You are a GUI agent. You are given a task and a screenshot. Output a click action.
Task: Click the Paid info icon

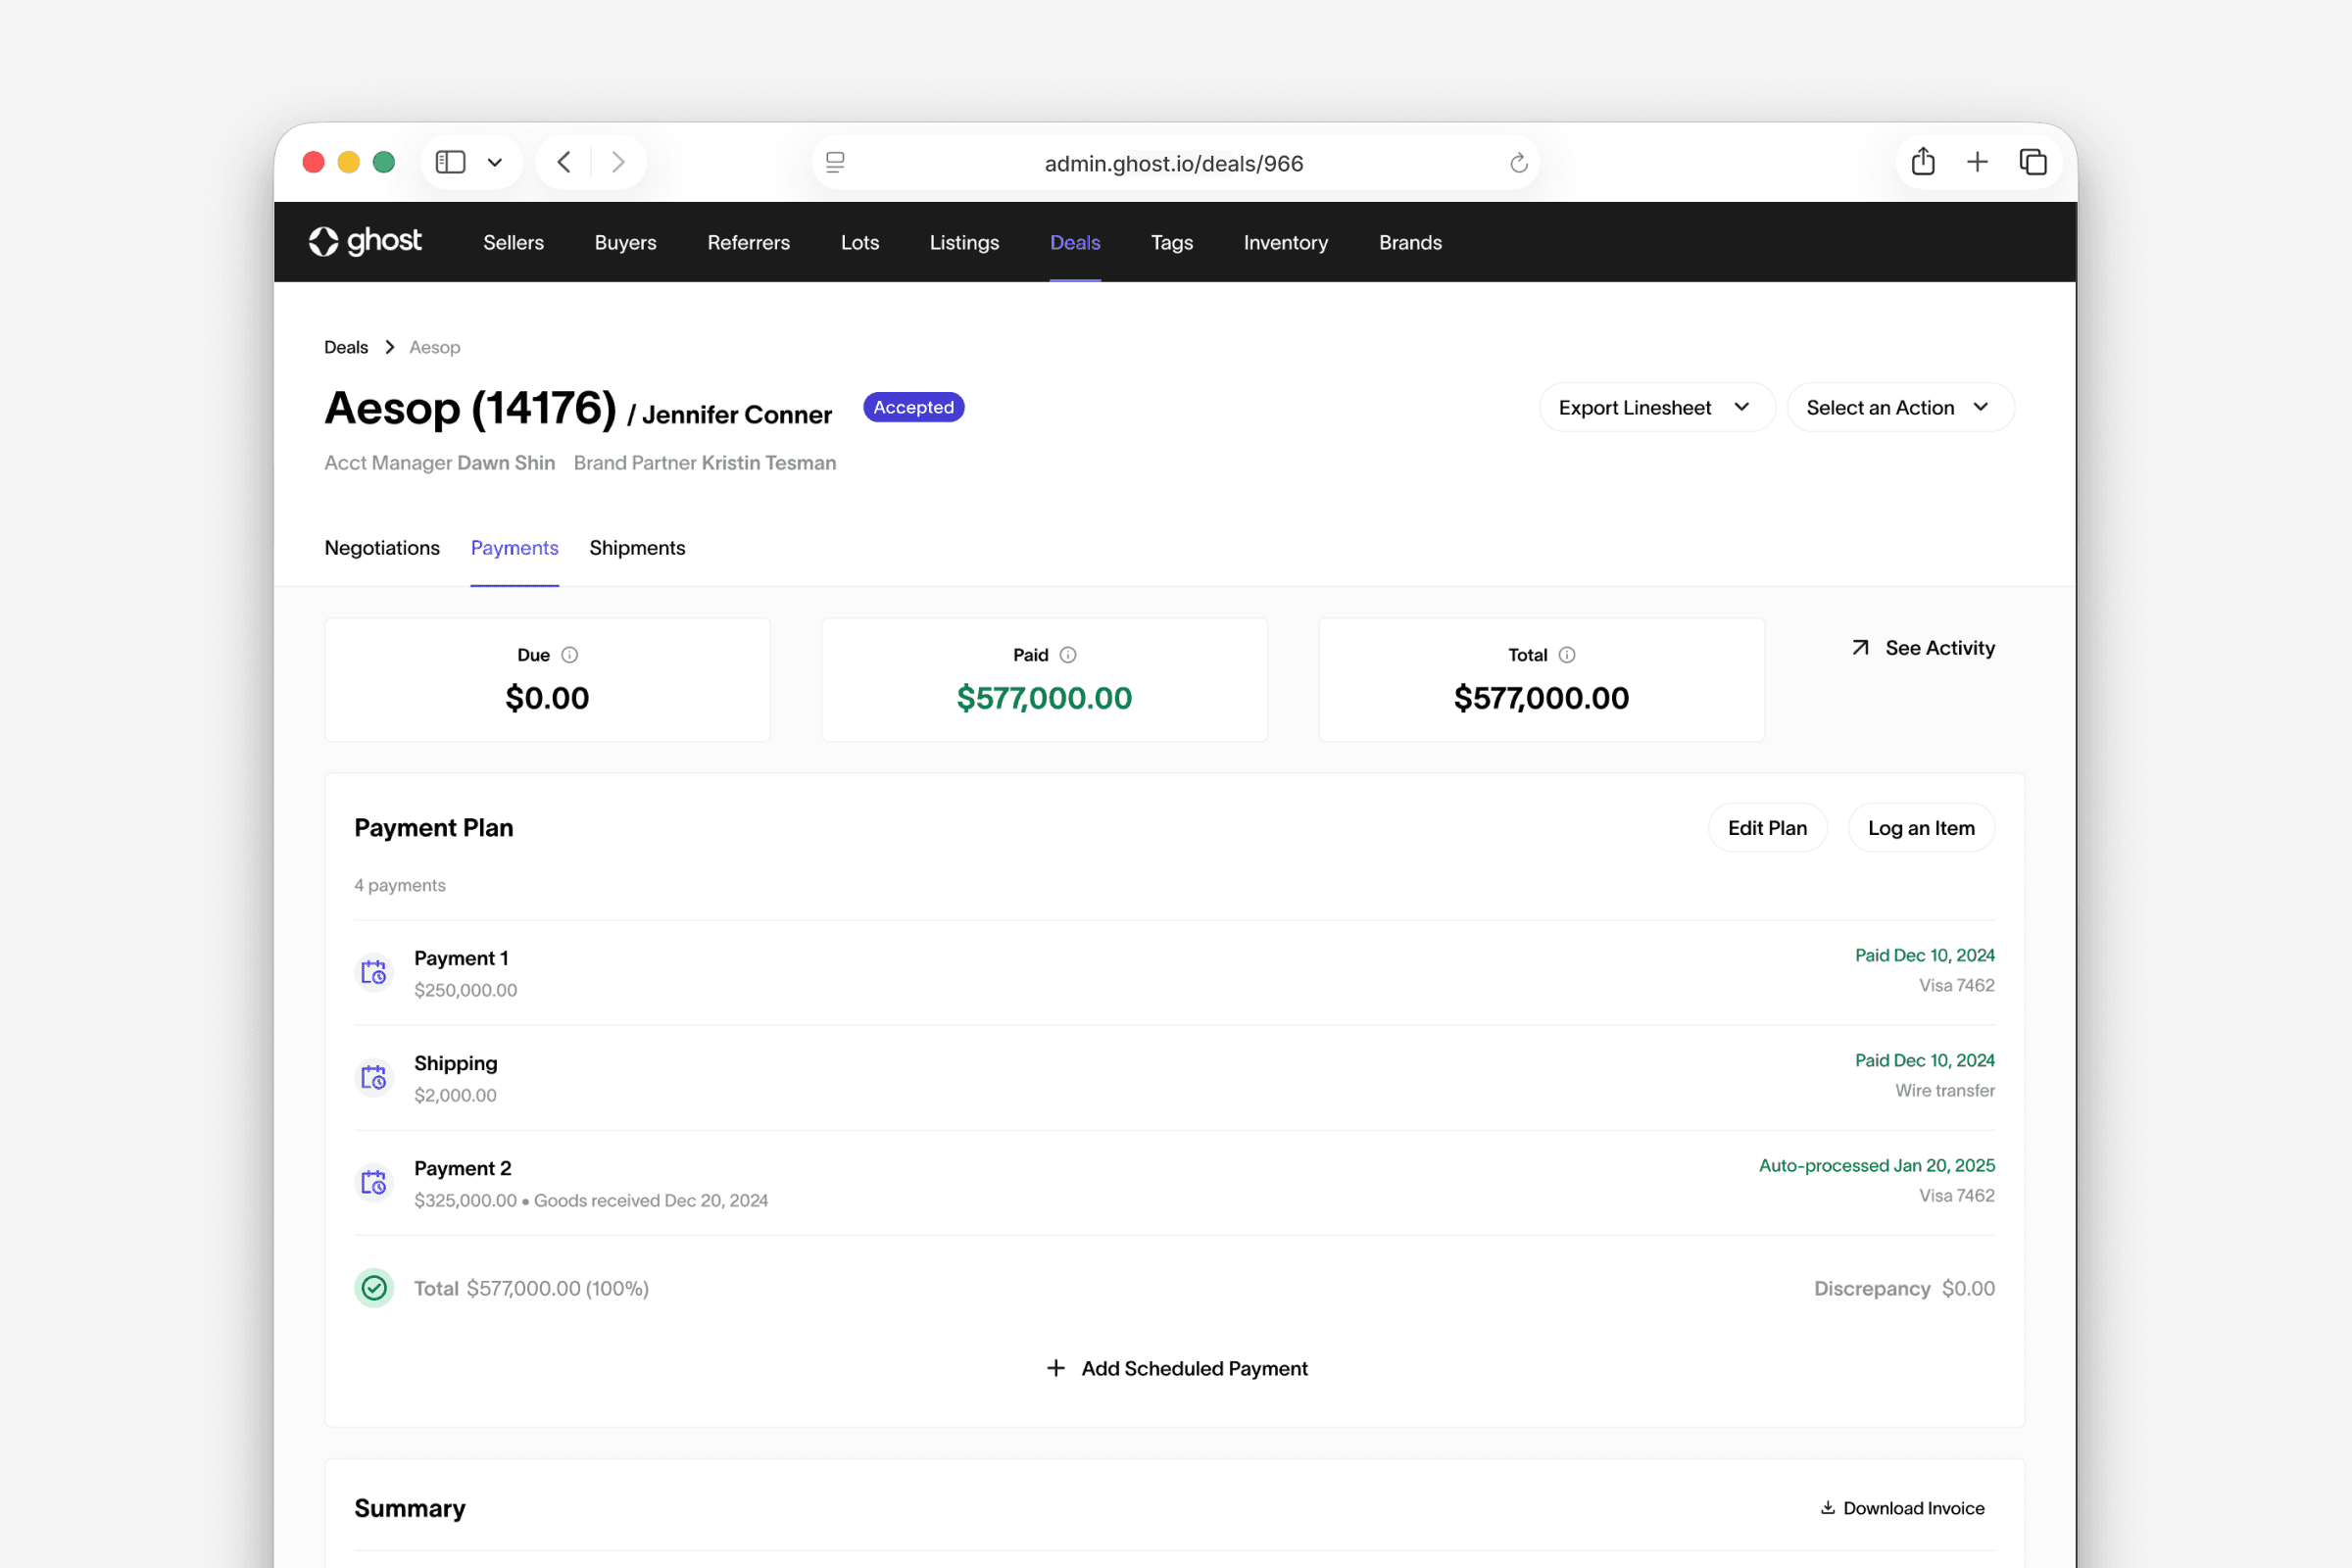tap(1068, 655)
